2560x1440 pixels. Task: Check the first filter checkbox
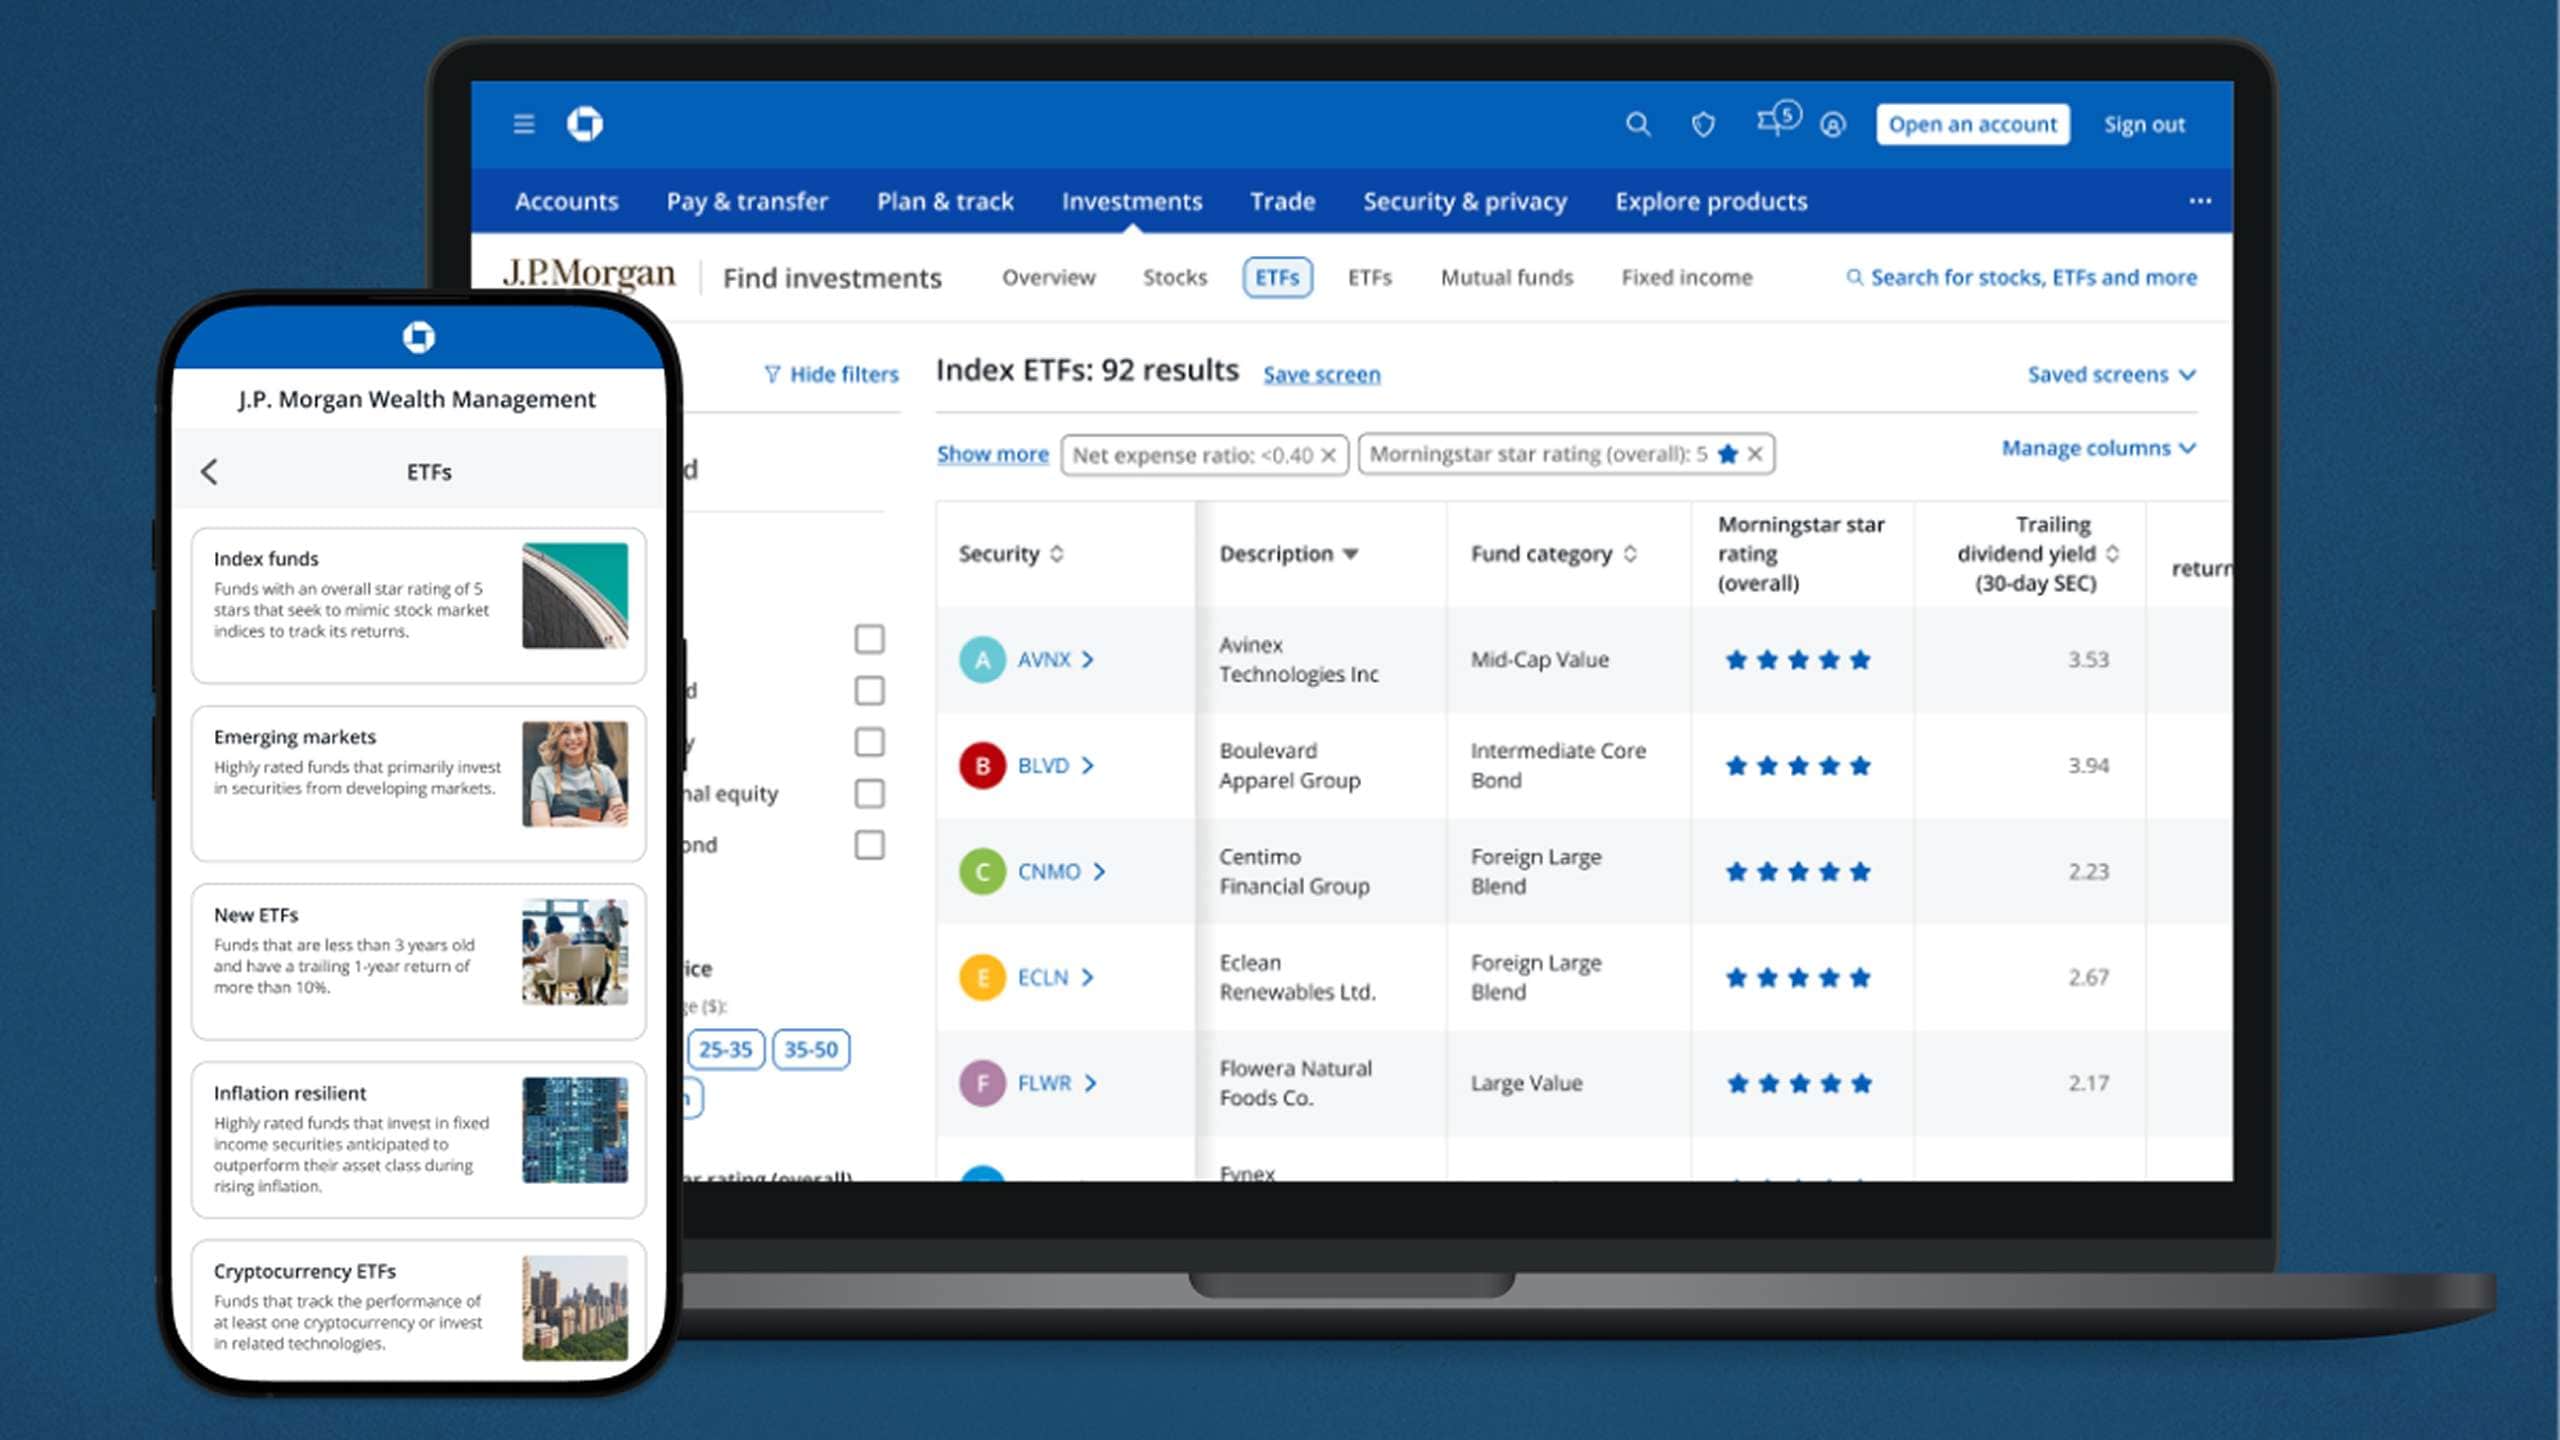(x=869, y=639)
